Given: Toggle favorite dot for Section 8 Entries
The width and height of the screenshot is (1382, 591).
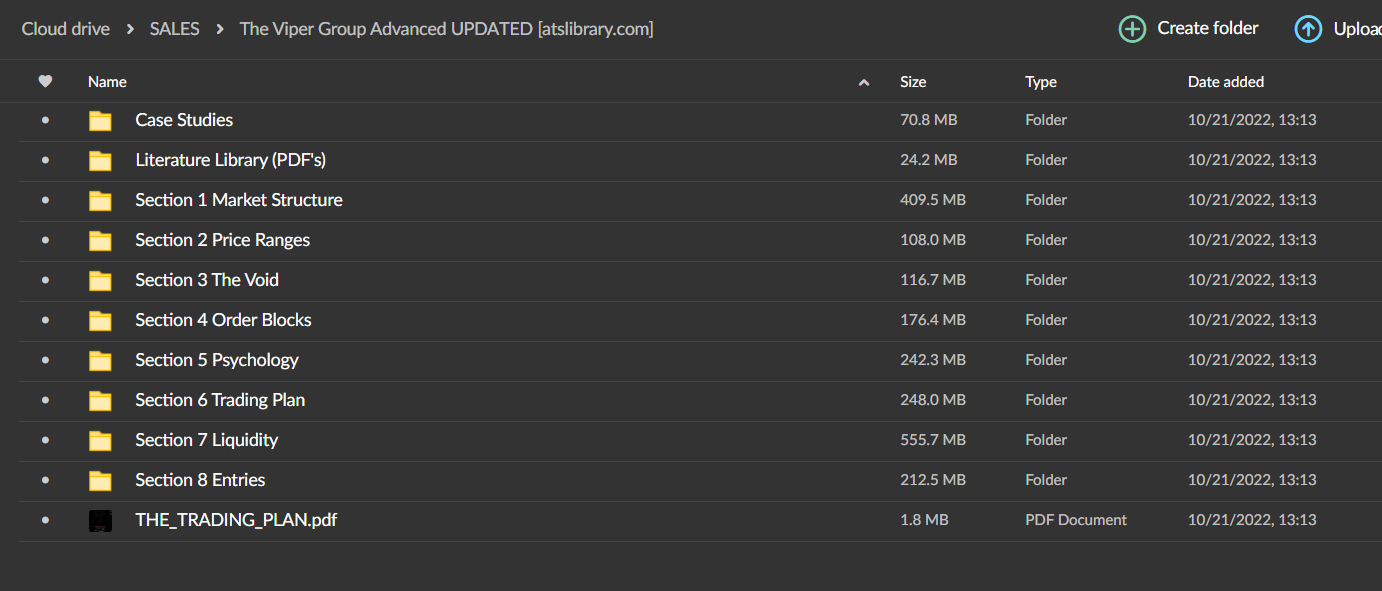Looking at the screenshot, I should [45, 480].
